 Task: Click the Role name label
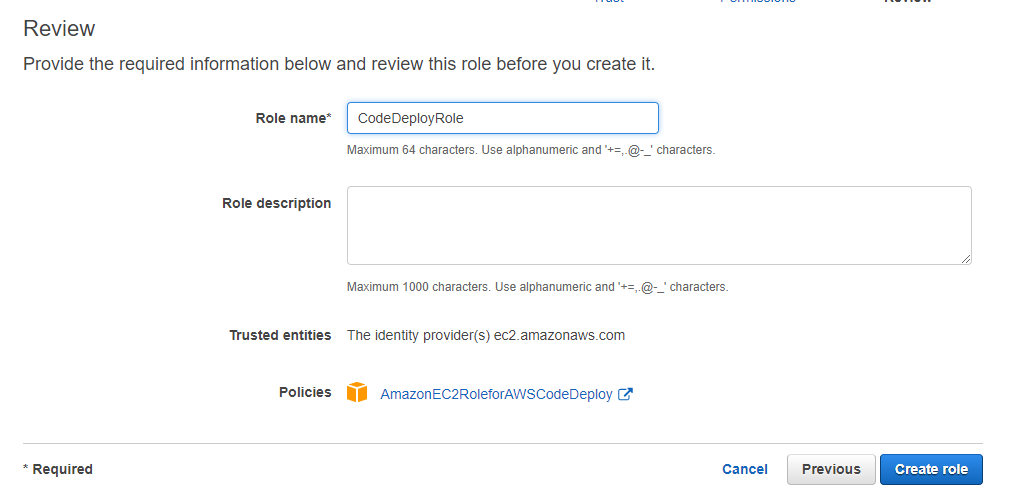293,118
